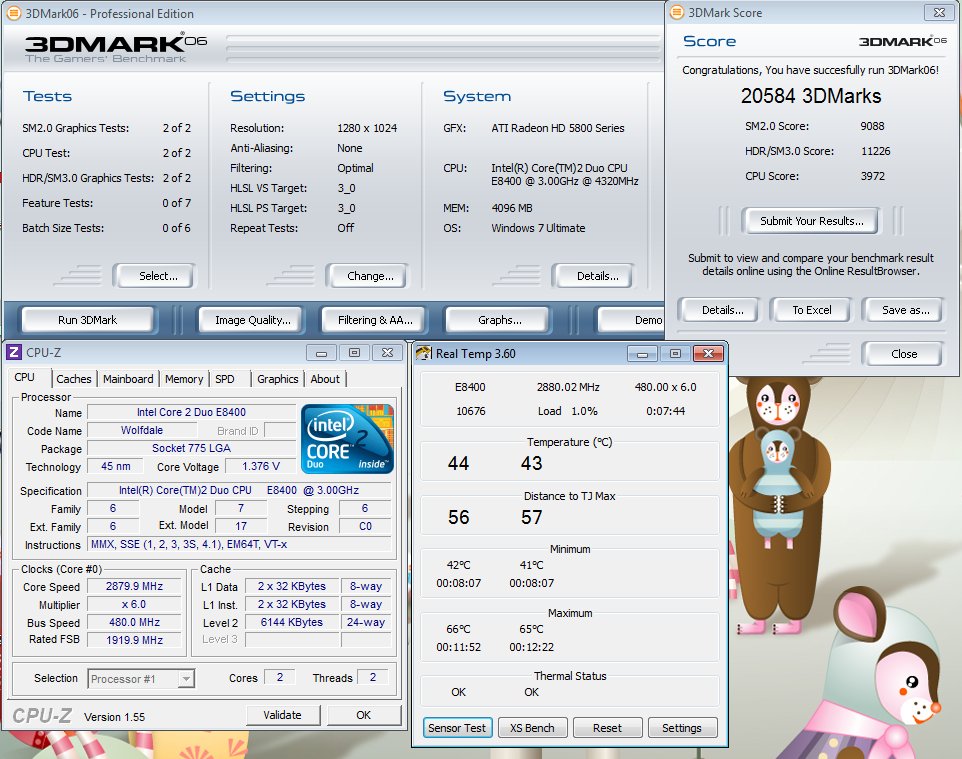This screenshot has height=759, width=962.
Task: Click the Minimum temperature 42°C reading
Action: tap(458, 565)
